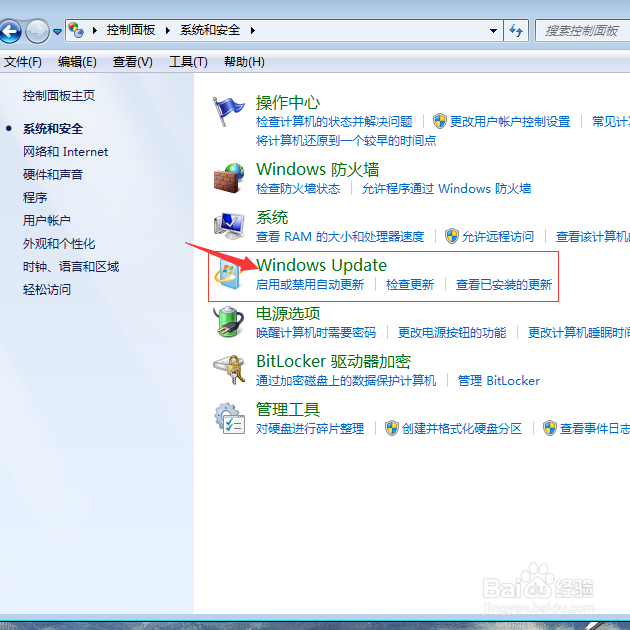Open the Windows 防火墙 heading
The height and width of the screenshot is (630, 630).
coord(317,169)
